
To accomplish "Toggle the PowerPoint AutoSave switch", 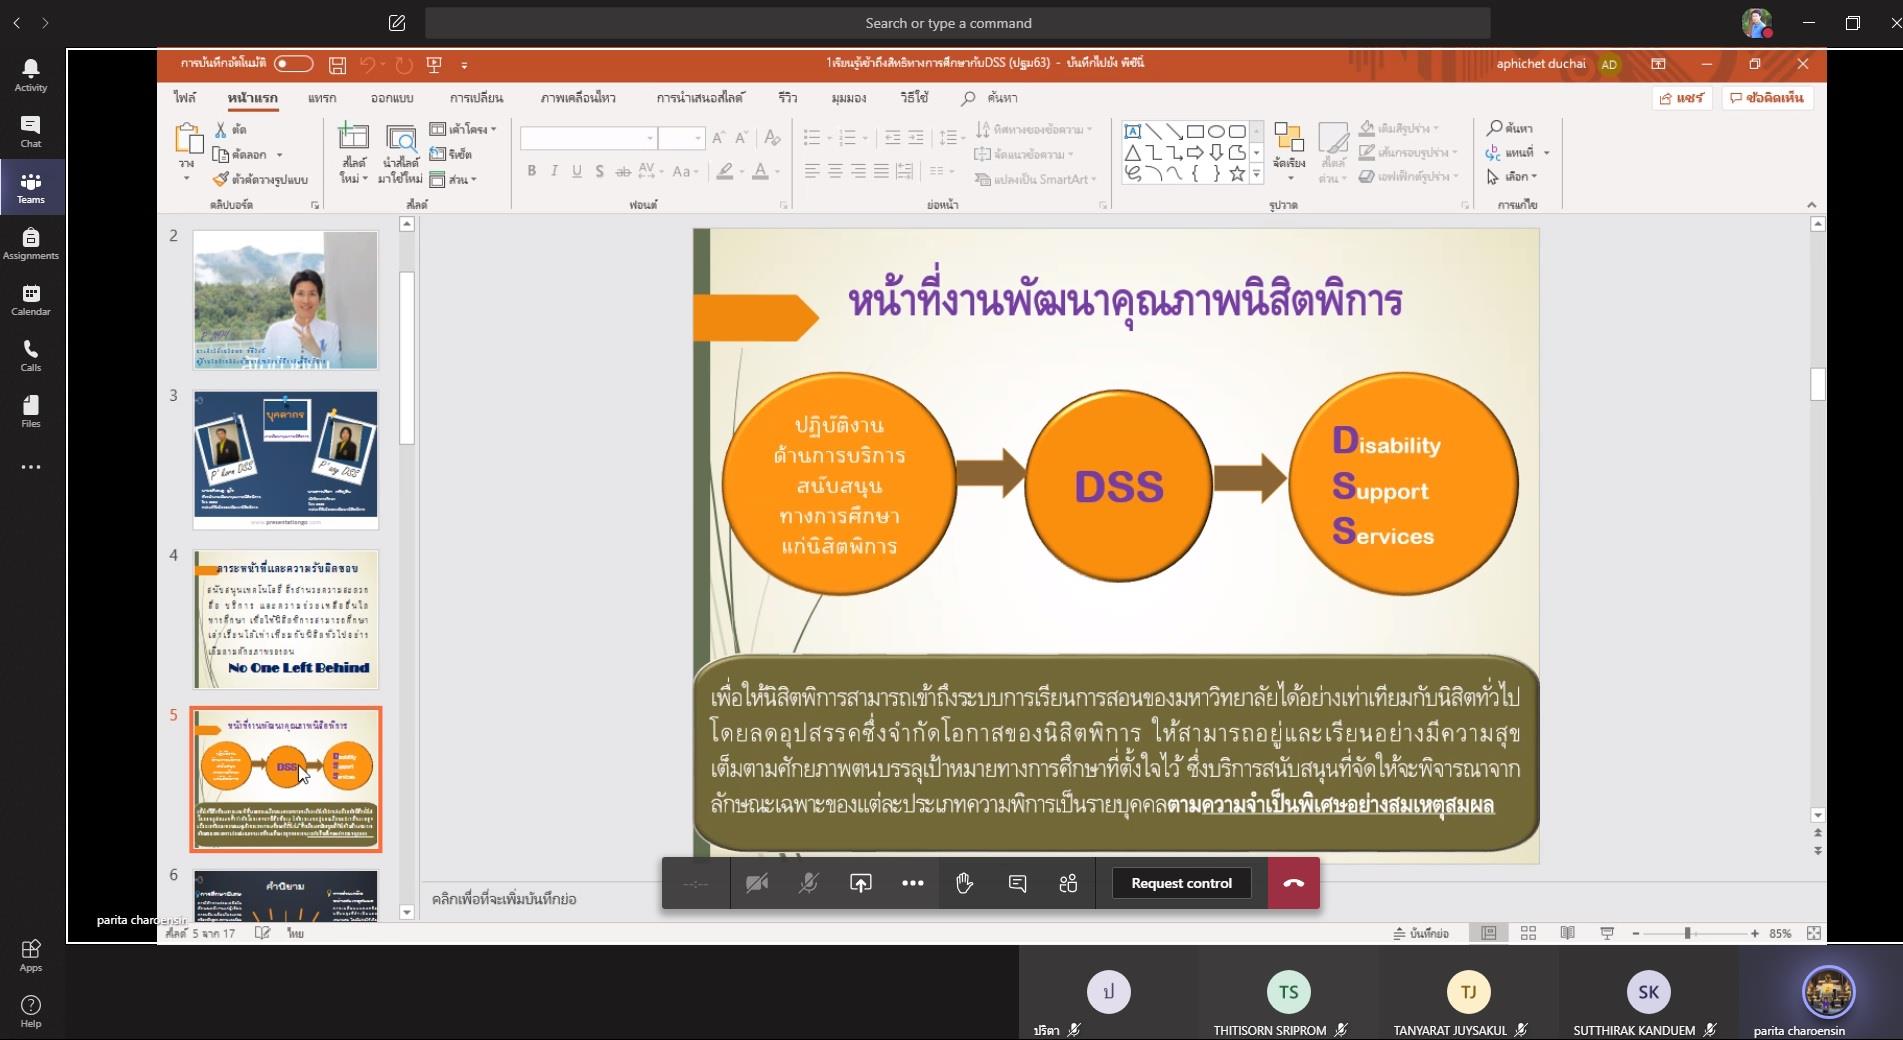I will click(x=293, y=64).
